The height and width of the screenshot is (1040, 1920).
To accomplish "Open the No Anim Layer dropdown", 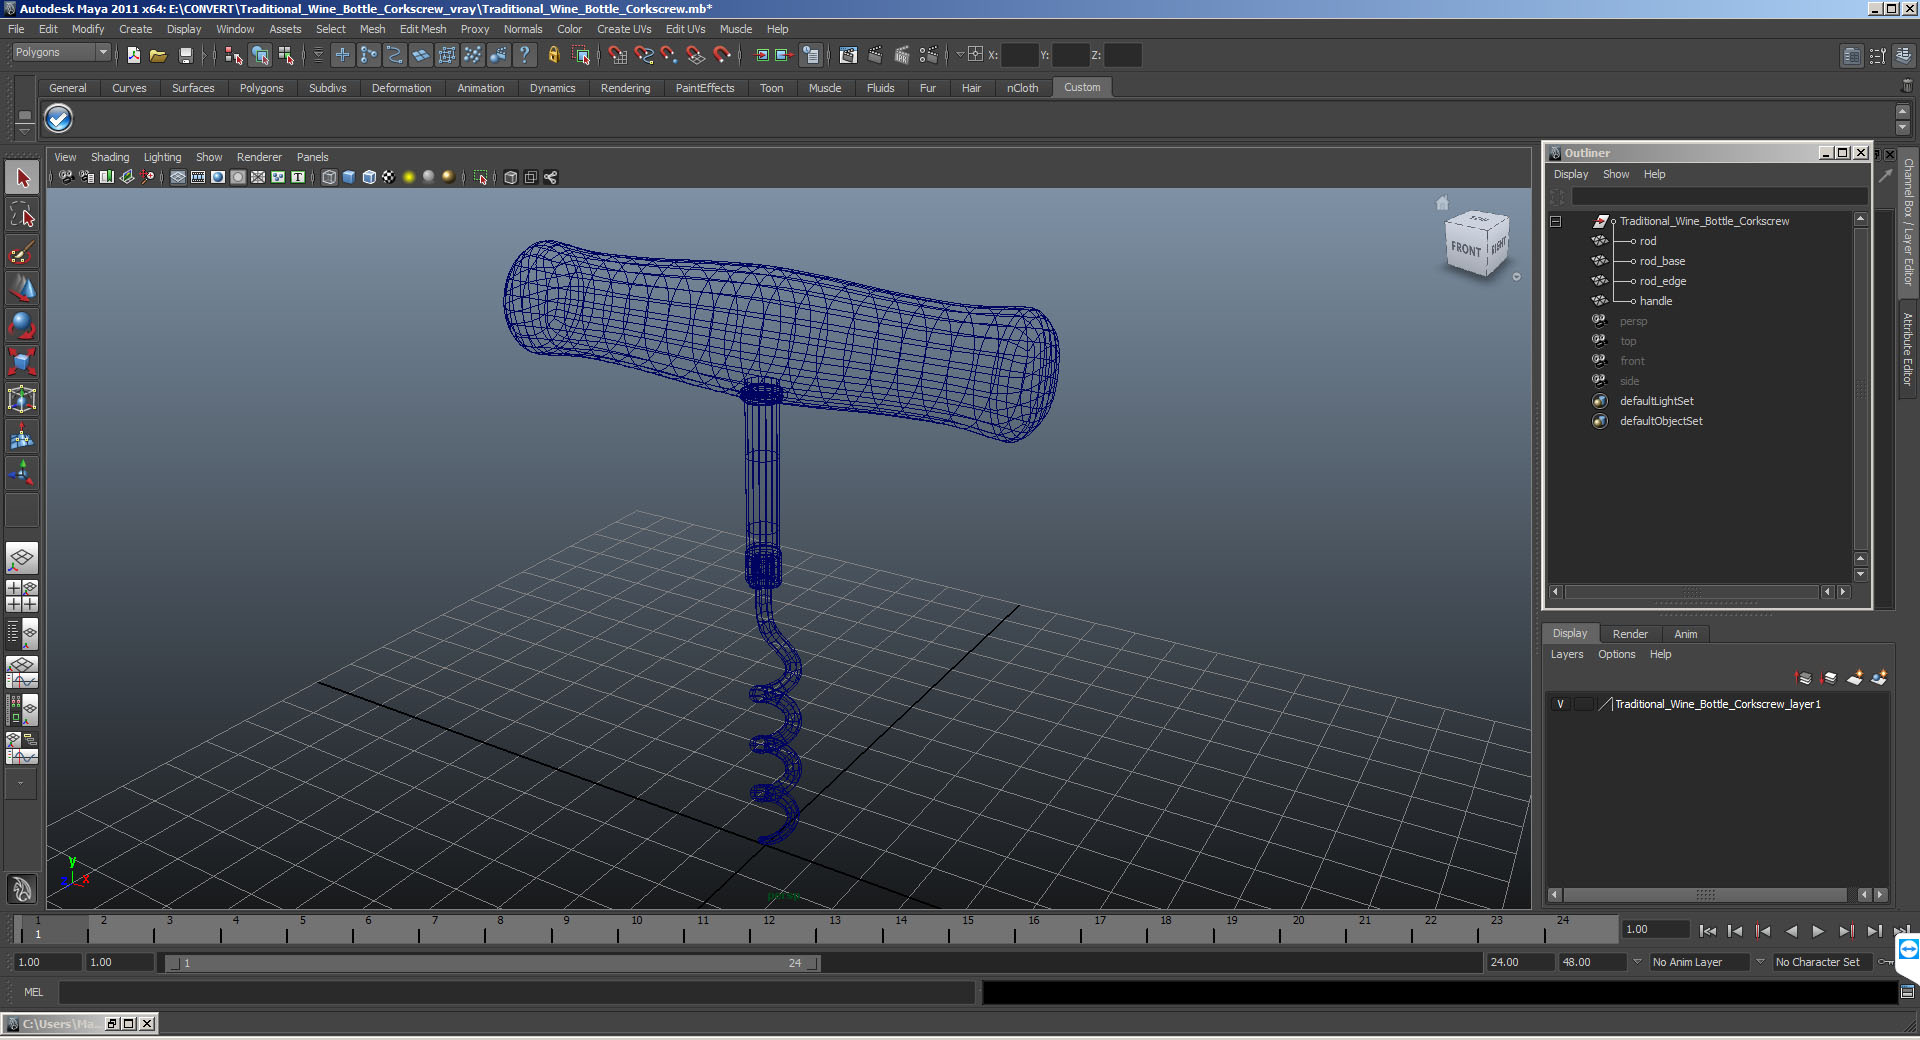I will (1699, 962).
